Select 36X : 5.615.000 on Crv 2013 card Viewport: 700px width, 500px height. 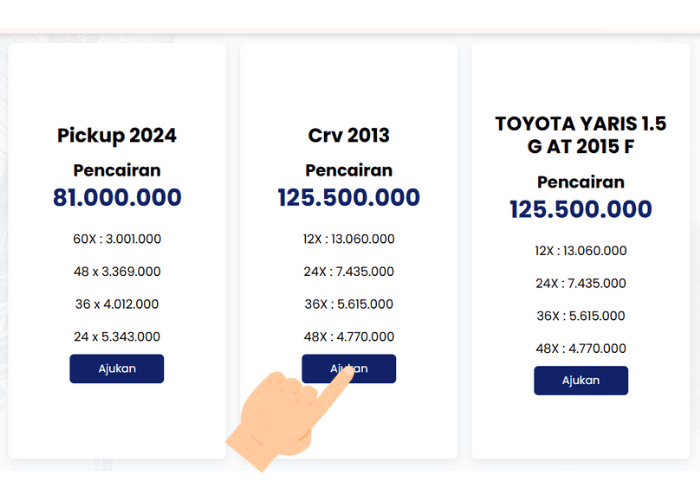pyautogui.click(x=348, y=304)
